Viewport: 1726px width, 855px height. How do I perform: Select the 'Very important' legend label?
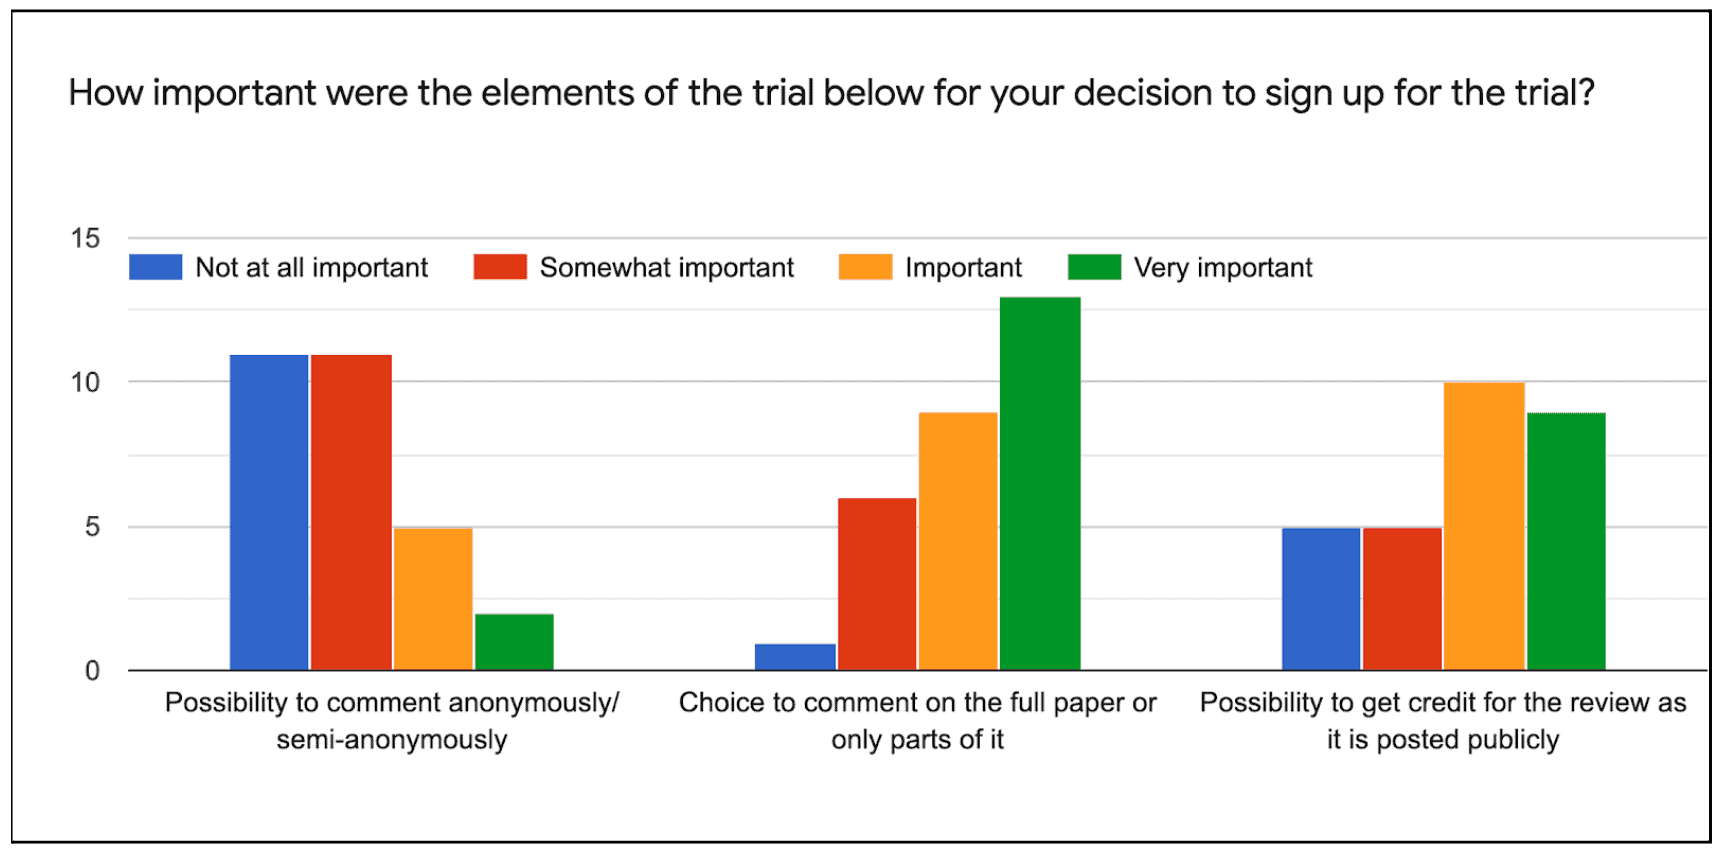pos(1222,268)
